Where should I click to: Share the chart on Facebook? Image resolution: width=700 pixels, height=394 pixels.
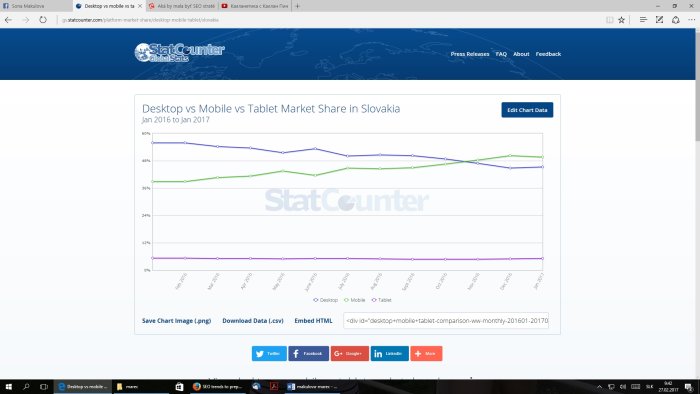(308, 353)
